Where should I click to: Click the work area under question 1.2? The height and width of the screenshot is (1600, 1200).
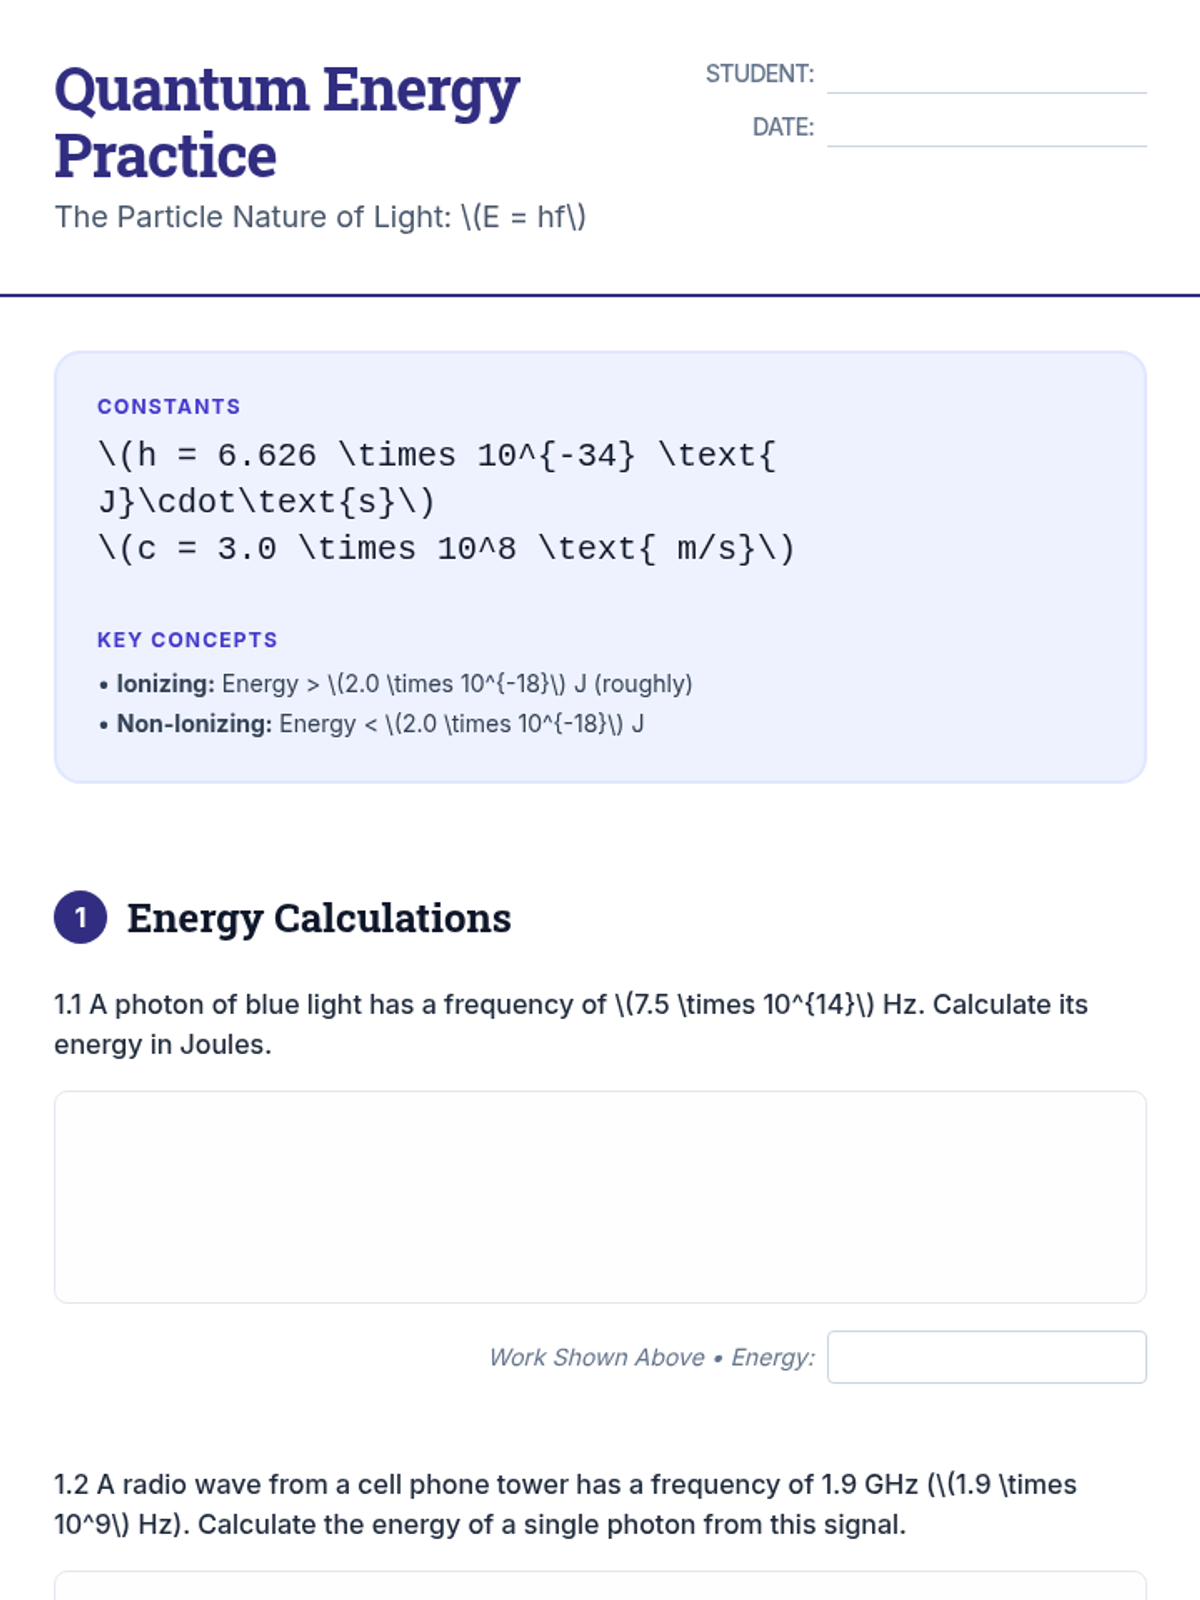click(x=600, y=1586)
